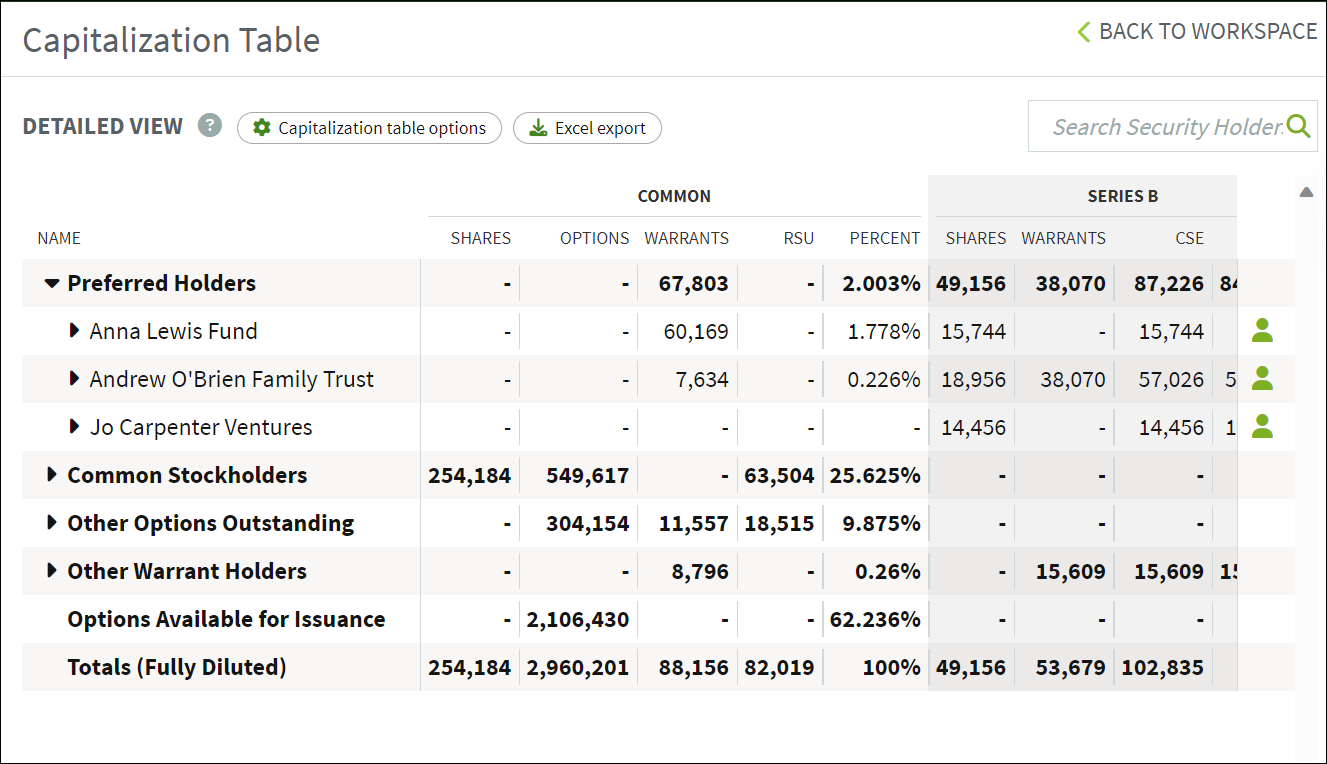Expand Jo Carpenter Ventures row
The width and height of the screenshot is (1327, 764).
click(74, 426)
